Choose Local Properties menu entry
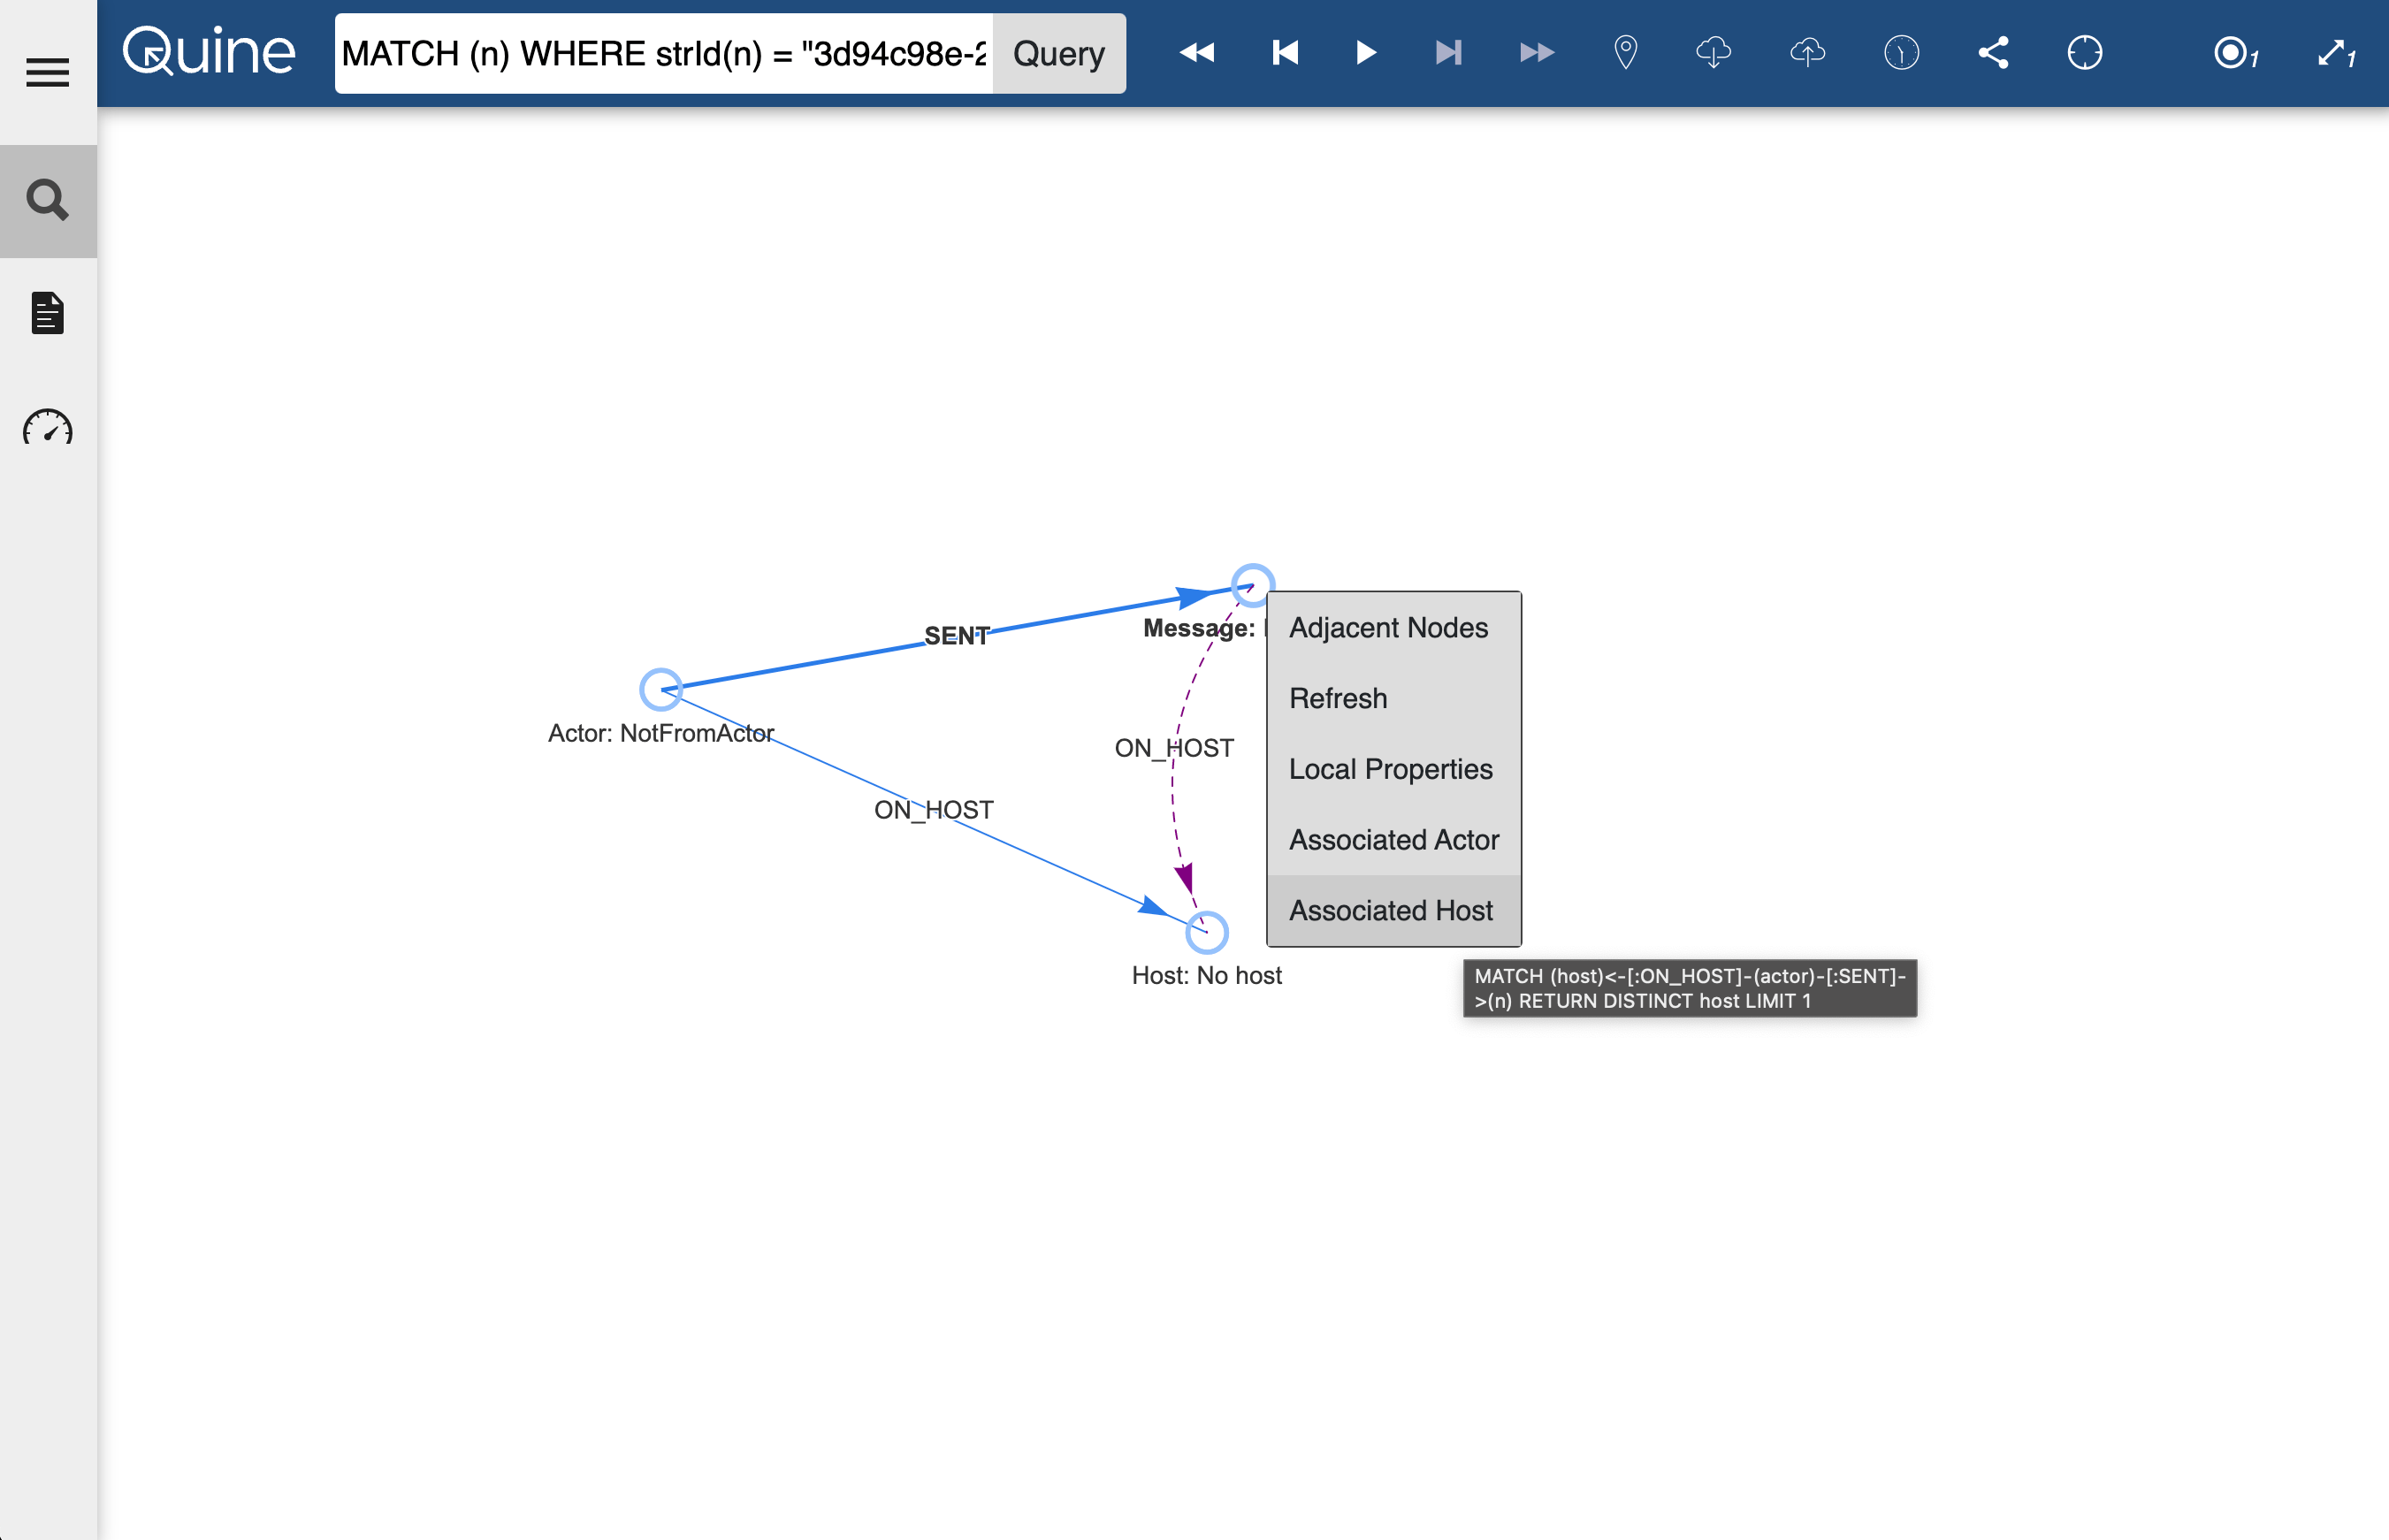 point(1390,769)
